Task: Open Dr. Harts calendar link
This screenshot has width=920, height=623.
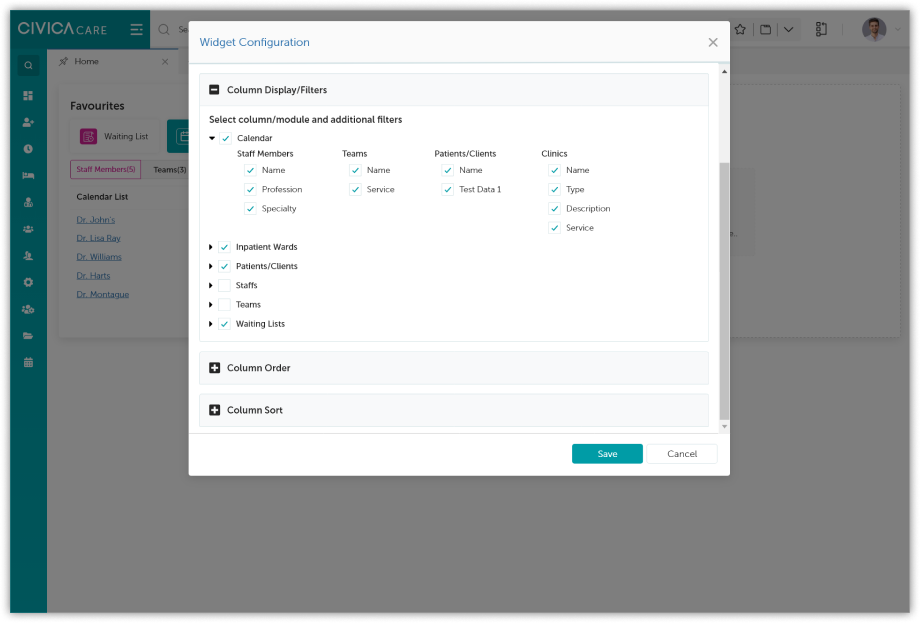Action: (93, 276)
